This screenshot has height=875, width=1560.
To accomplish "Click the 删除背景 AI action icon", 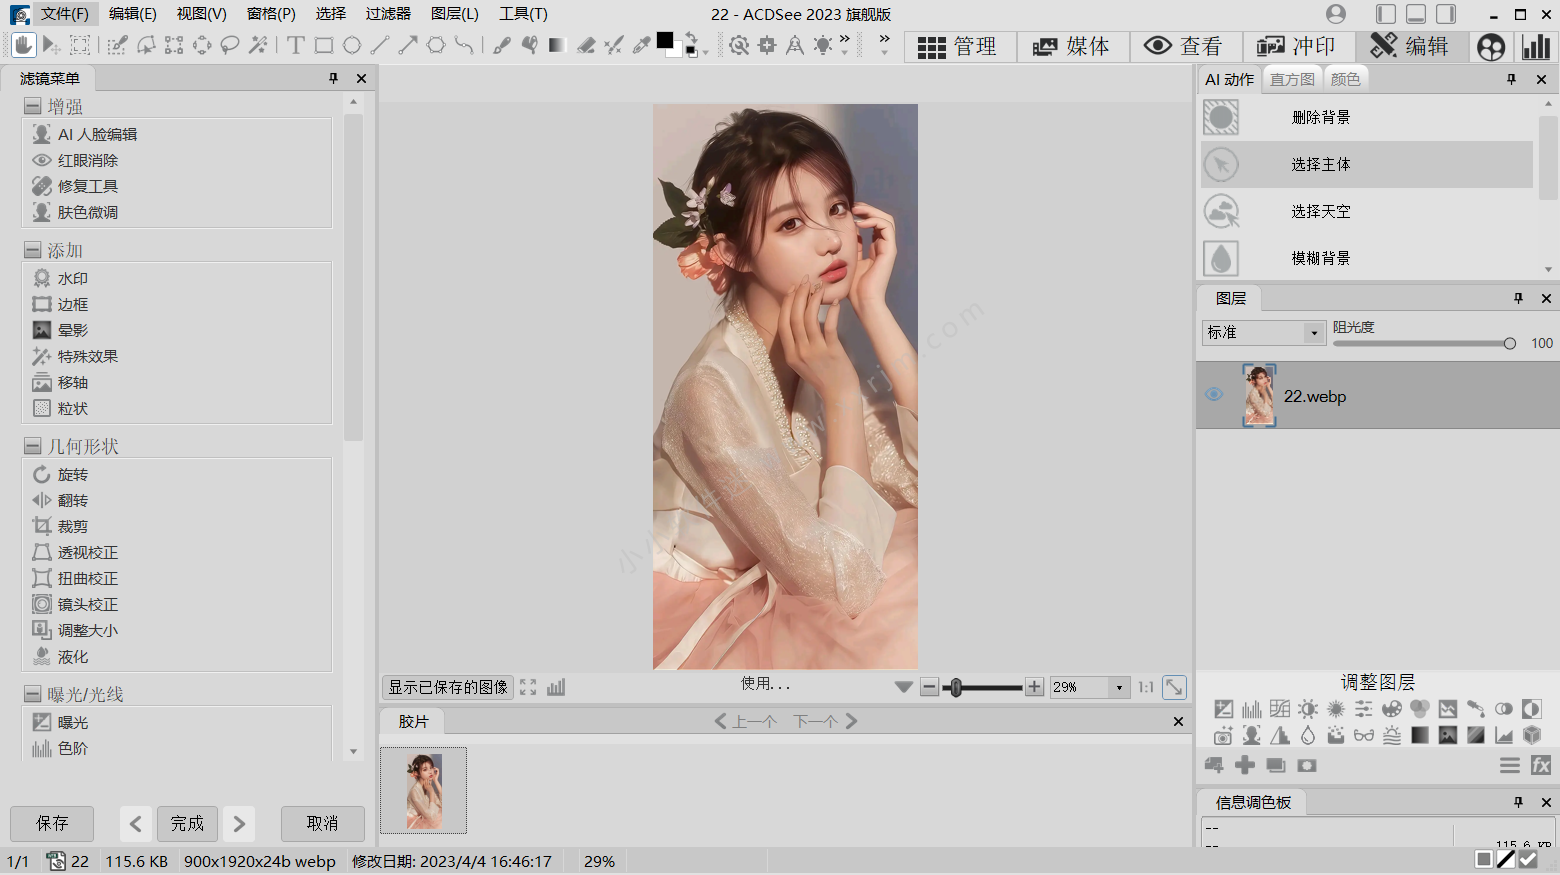I will point(1221,118).
